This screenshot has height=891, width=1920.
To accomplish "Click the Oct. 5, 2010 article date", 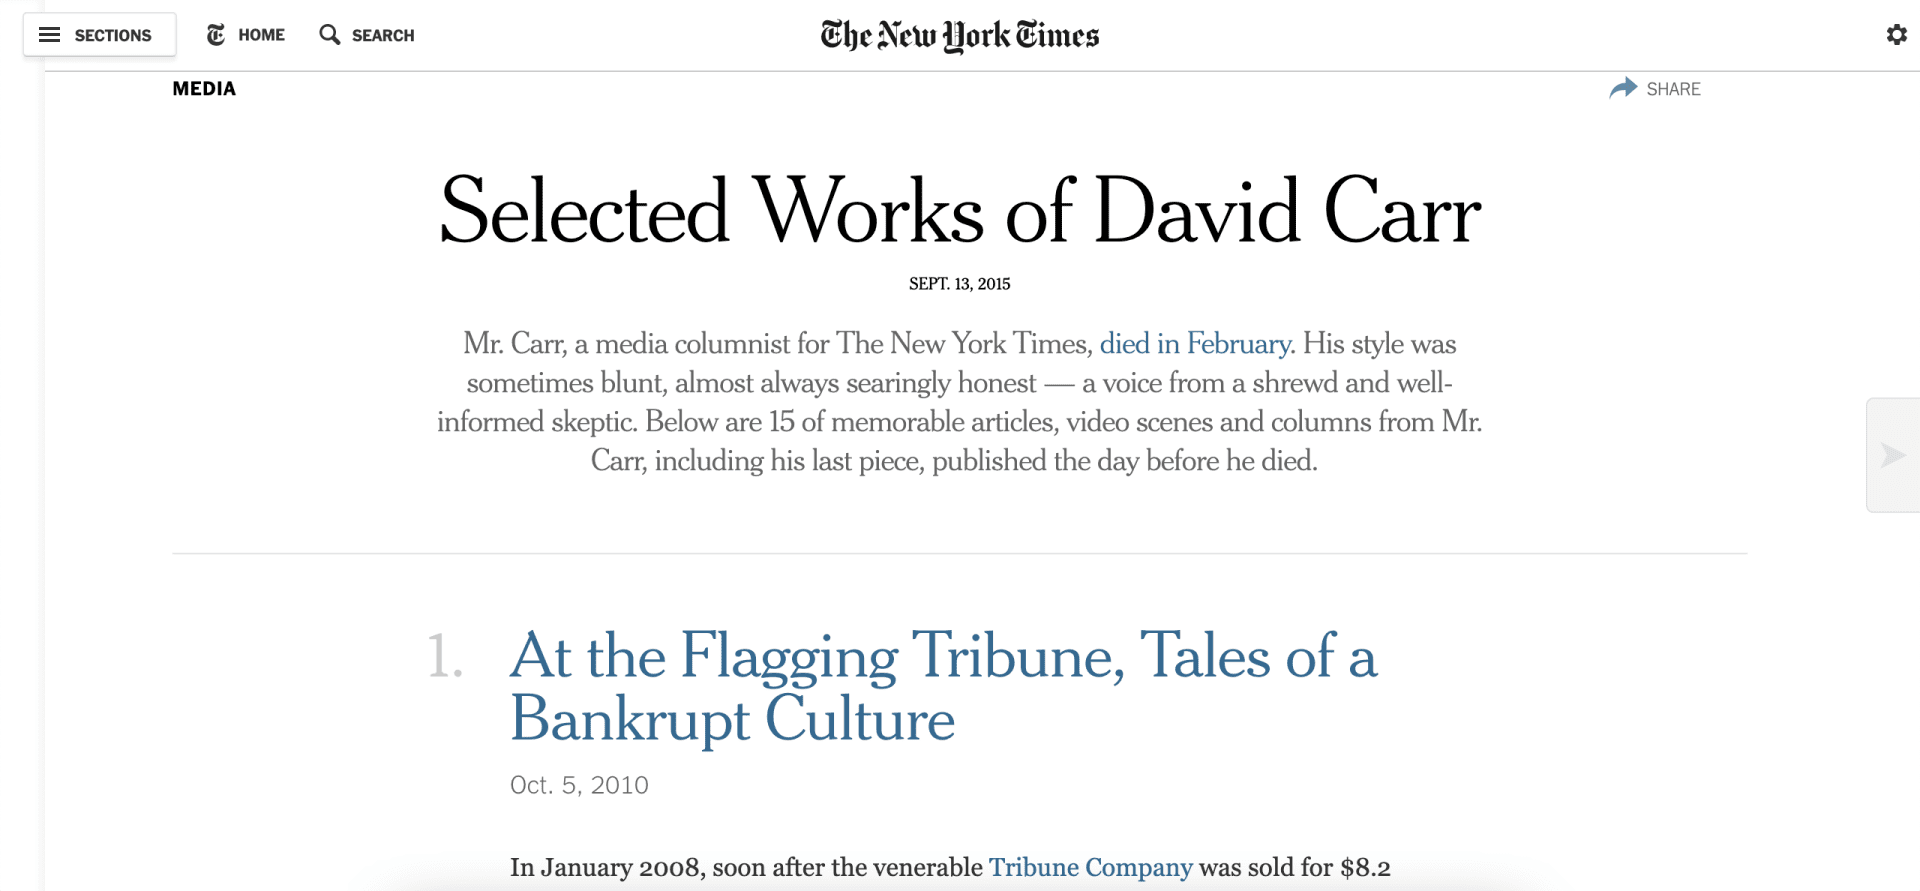I will tap(579, 785).
